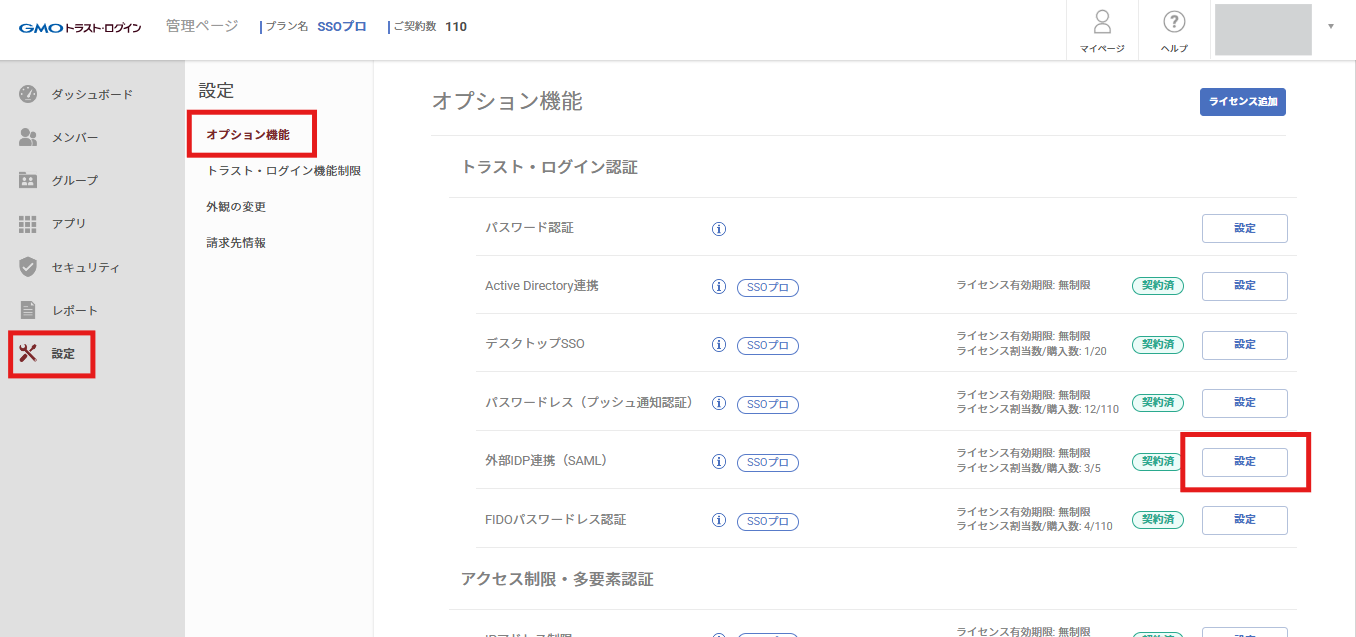1356x637 pixels.
Task: Click the ダッシュボード gauge icon
Action: tap(28, 94)
